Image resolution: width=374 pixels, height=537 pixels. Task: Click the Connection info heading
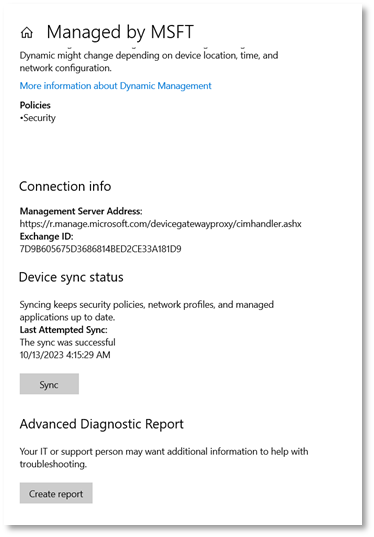(65, 186)
